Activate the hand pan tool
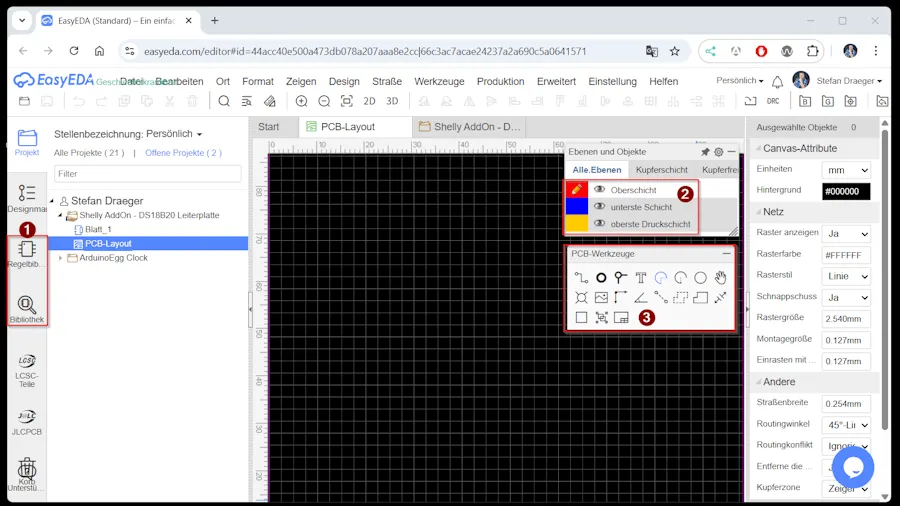 click(720, 277)
